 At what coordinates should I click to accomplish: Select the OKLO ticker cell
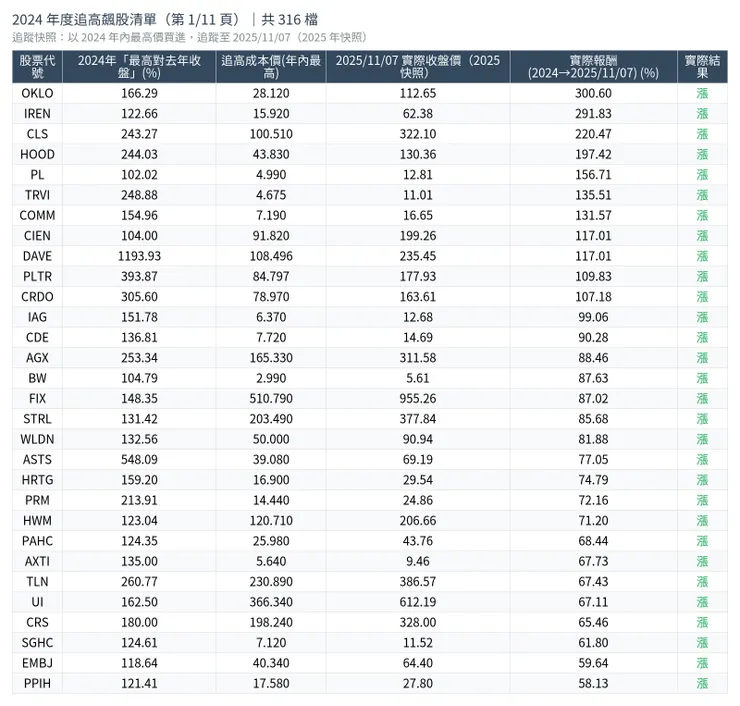[x=37, y=93]
